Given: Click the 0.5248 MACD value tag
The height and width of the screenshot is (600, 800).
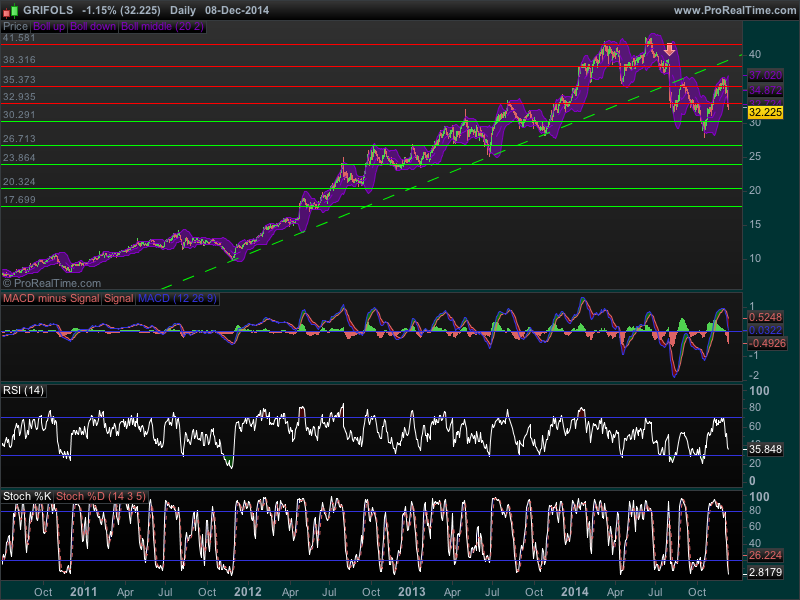Looking at the screenshot, I should (x=765, y=317).
